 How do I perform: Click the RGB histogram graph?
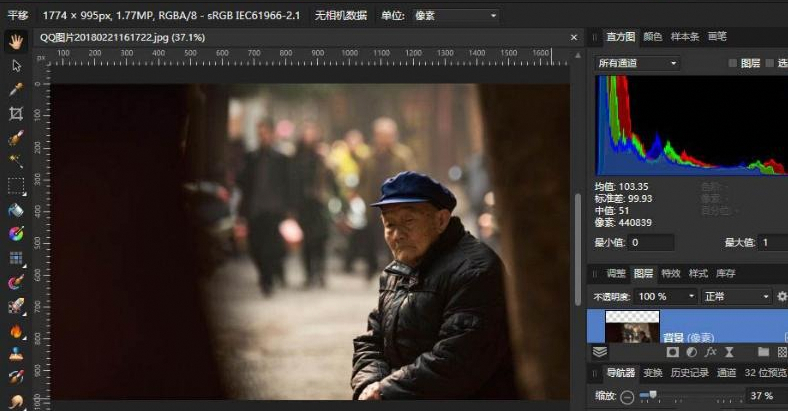click(x=692, y=125)
